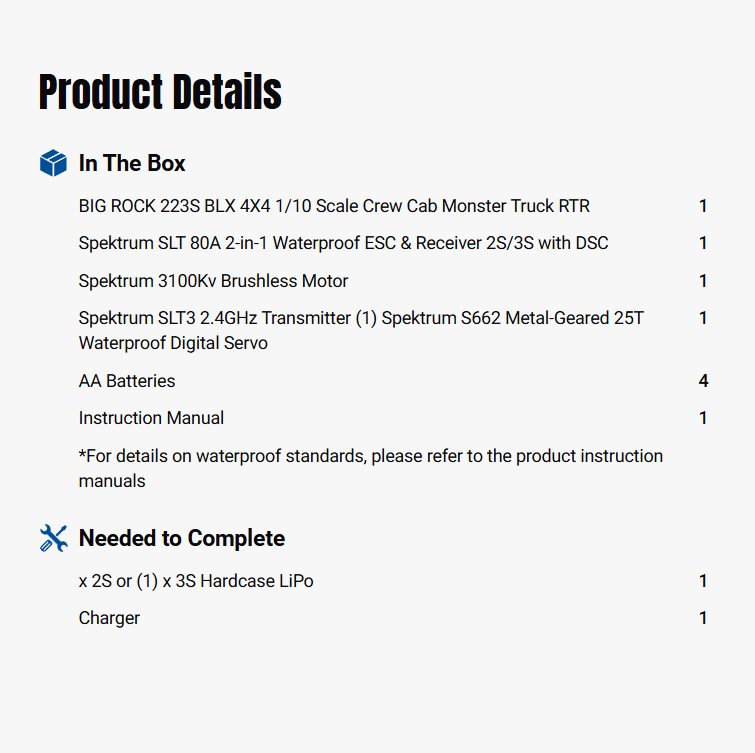Click the Instruction Manual item
755x753 pixels.
pos(151,418)
